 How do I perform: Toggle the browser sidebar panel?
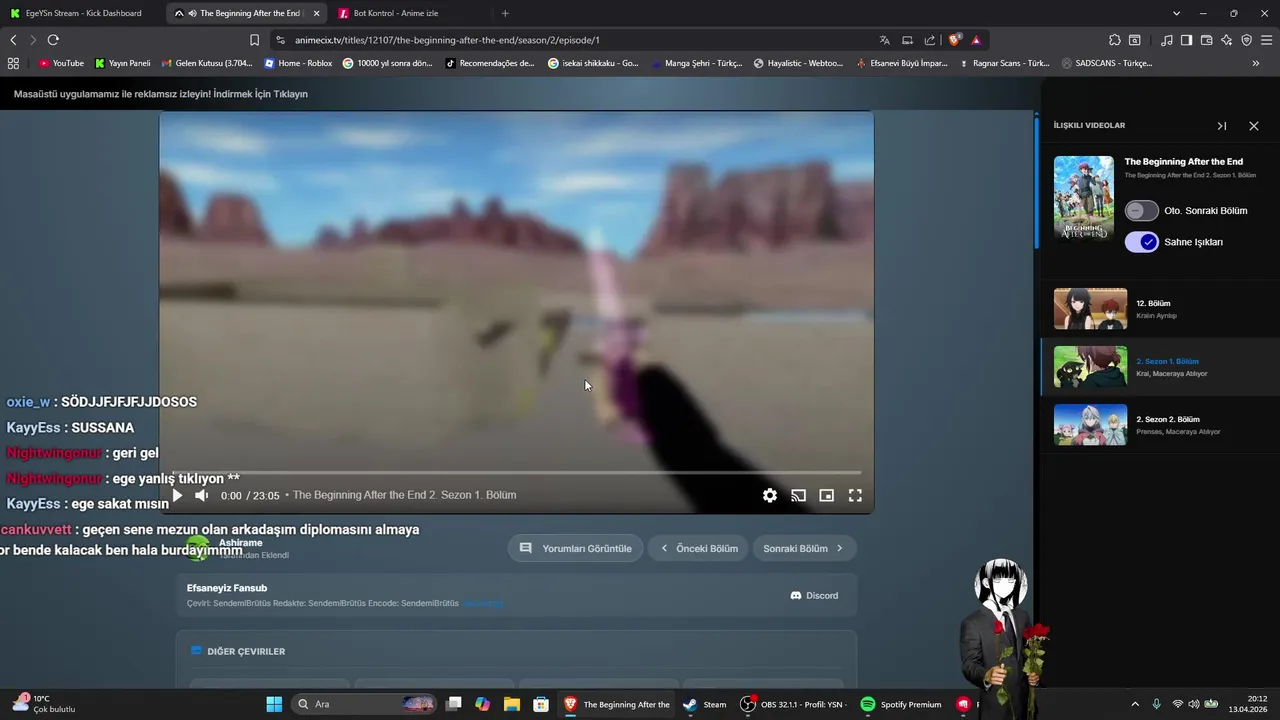click(x=1186, y=40)
